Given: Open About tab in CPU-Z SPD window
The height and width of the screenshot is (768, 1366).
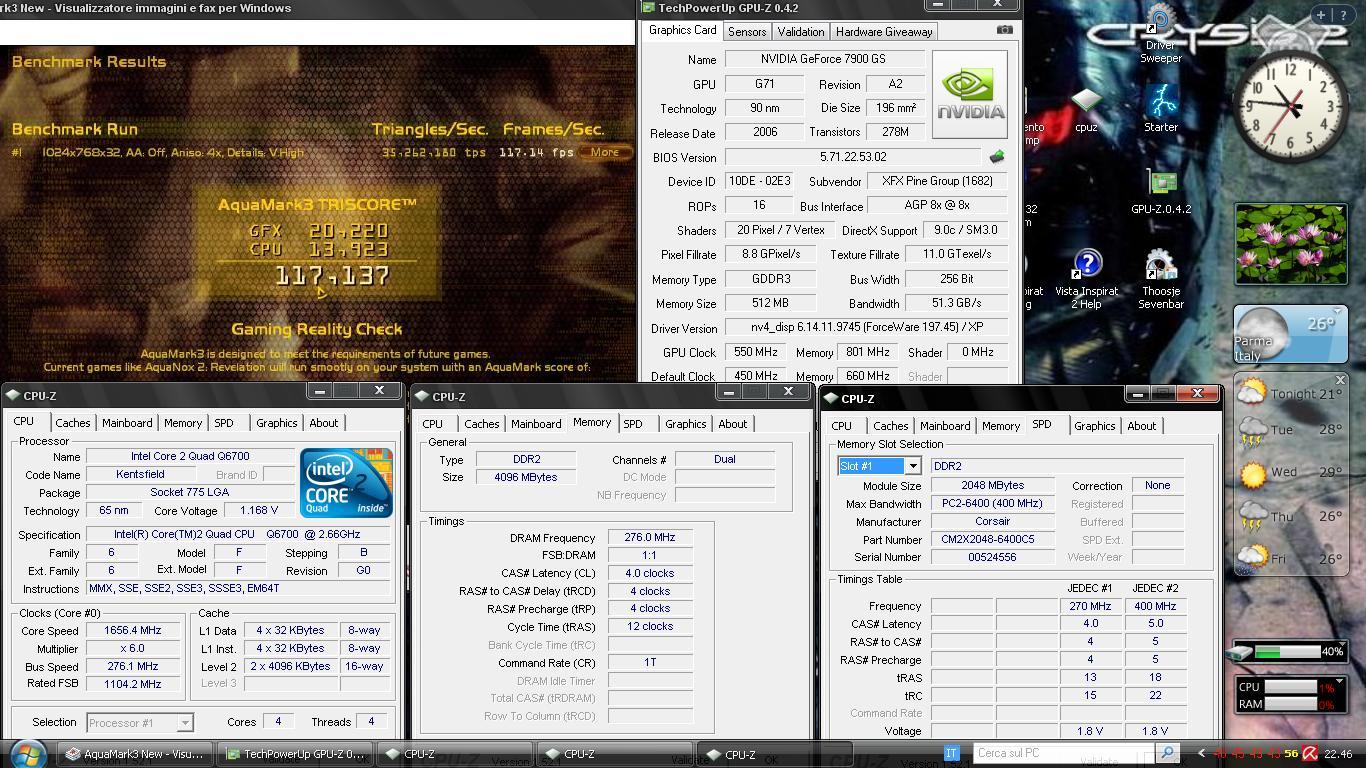Looking at the screenshot, I should pos(1142,426).
